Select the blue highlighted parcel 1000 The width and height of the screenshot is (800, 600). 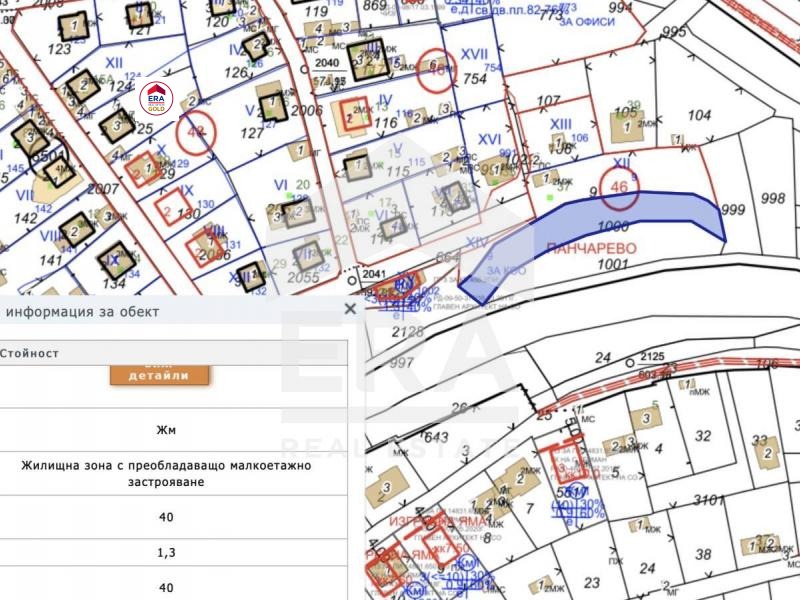point(600,225)
